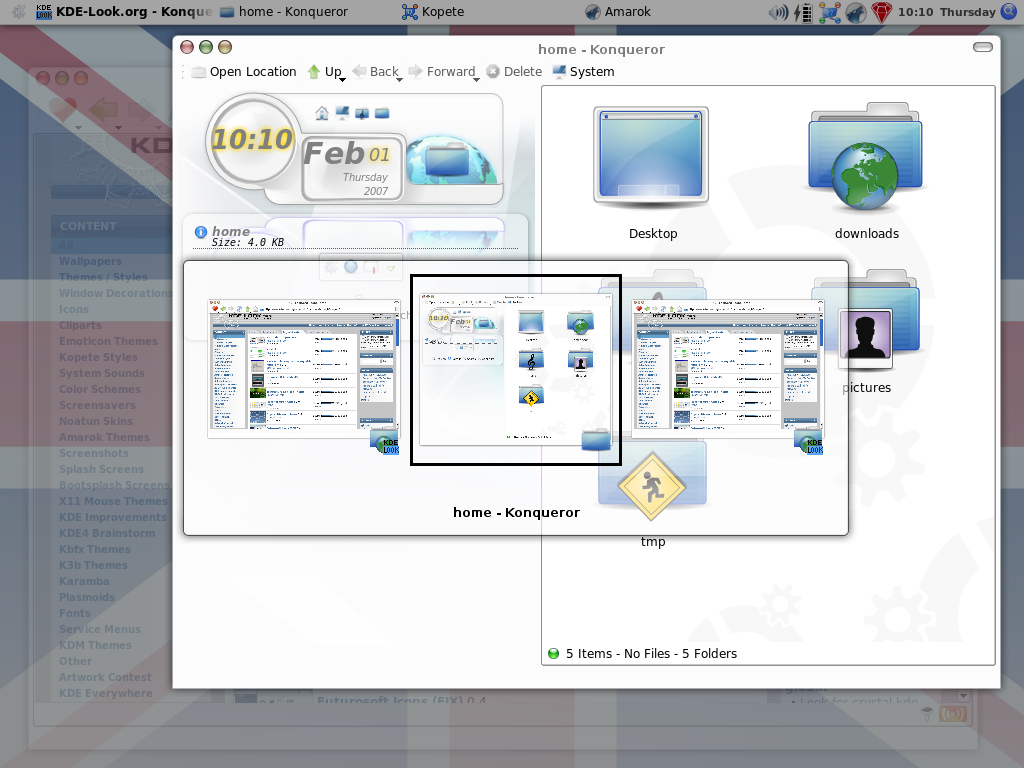The width and height of the screenshot is (1024, 768).
Task: Click the pill-shaped button in window title bar
Action: point(982,47)
